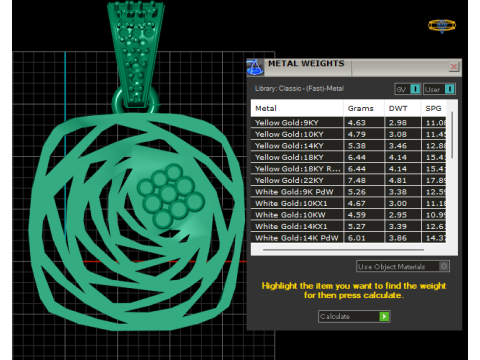Click the green arrow on Calculate
Screen dimensions: 480x360
click(384, 316)
